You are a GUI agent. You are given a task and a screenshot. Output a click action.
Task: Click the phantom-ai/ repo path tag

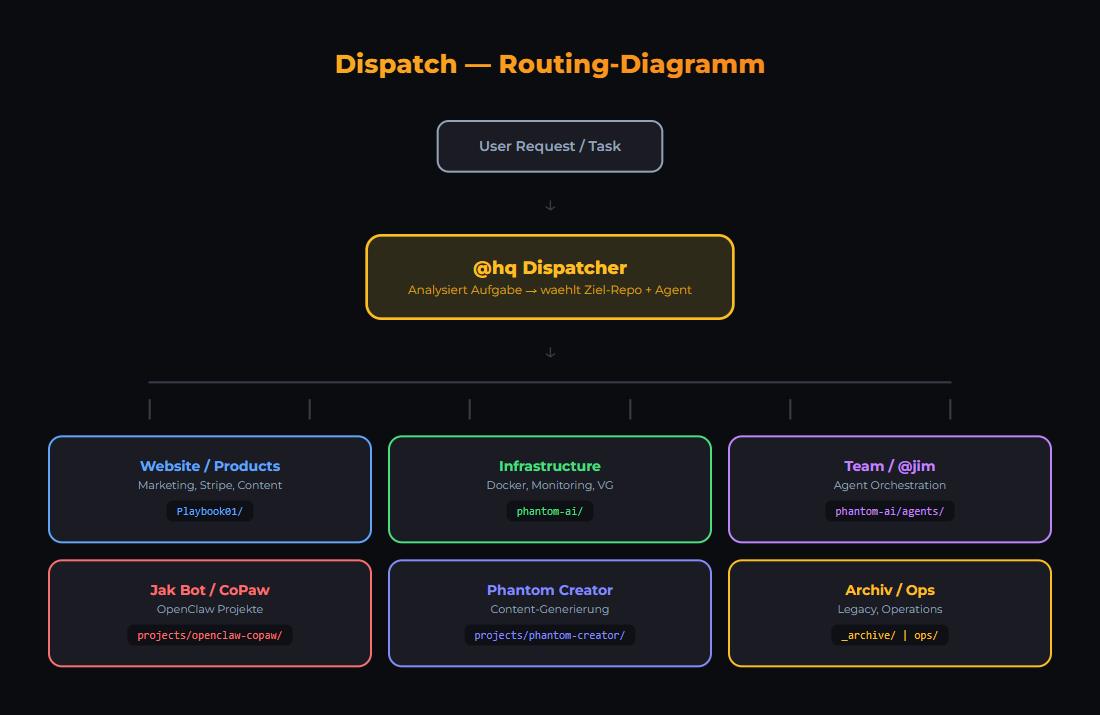[550, 511]
